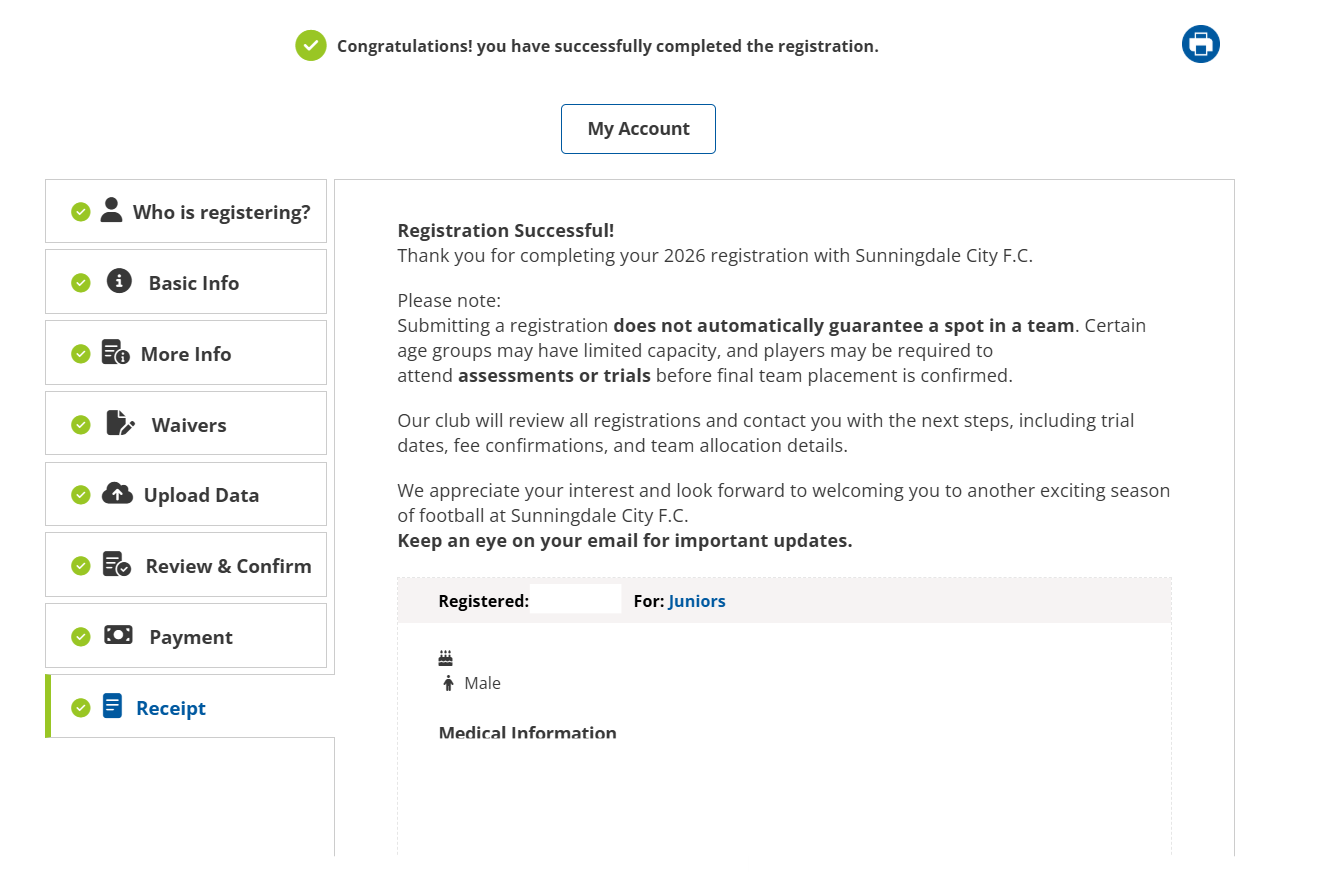1328x873 pixels.
Task: Click the cloud upload icon on Upload Data
Action: point(117,494)
